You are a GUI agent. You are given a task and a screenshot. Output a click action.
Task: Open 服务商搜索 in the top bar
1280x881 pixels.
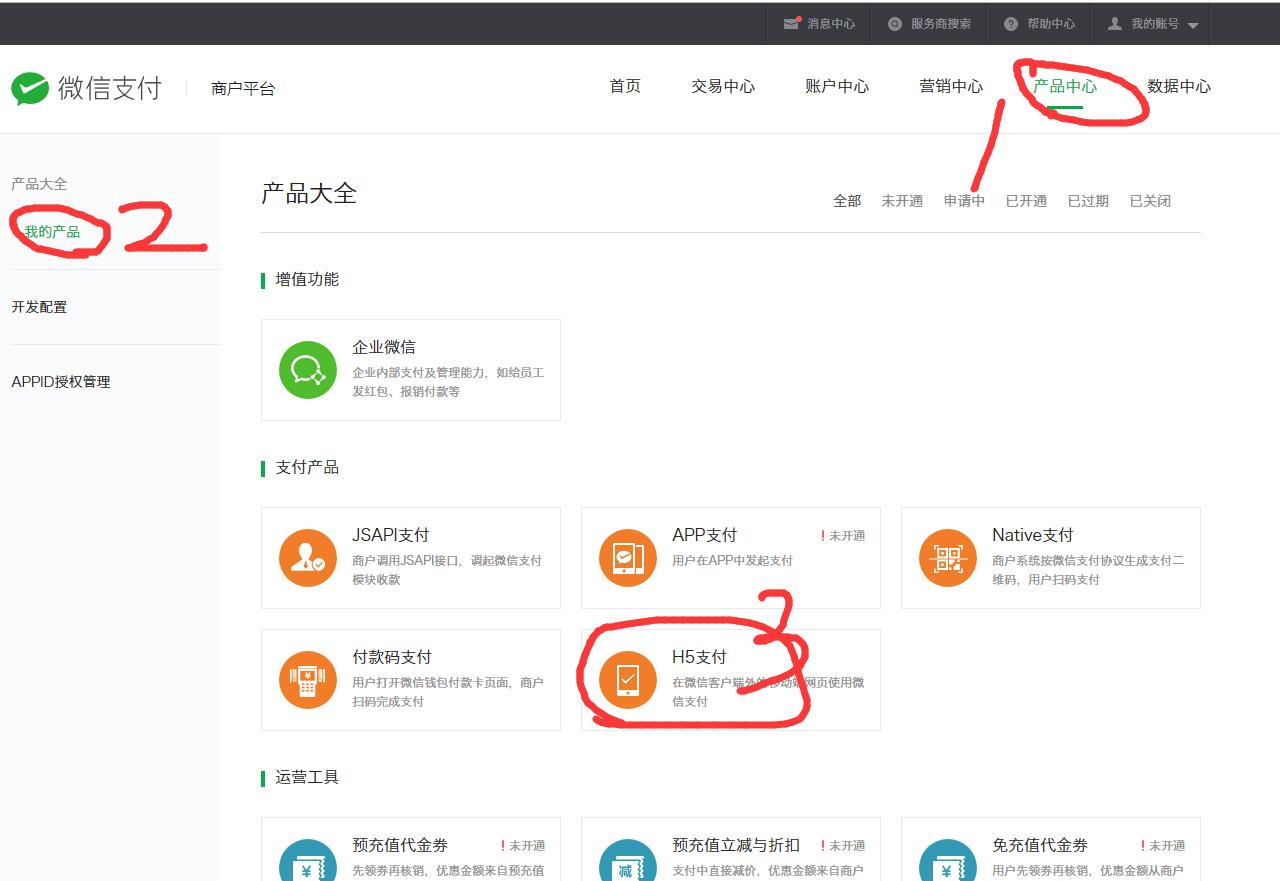coord(941,24)
